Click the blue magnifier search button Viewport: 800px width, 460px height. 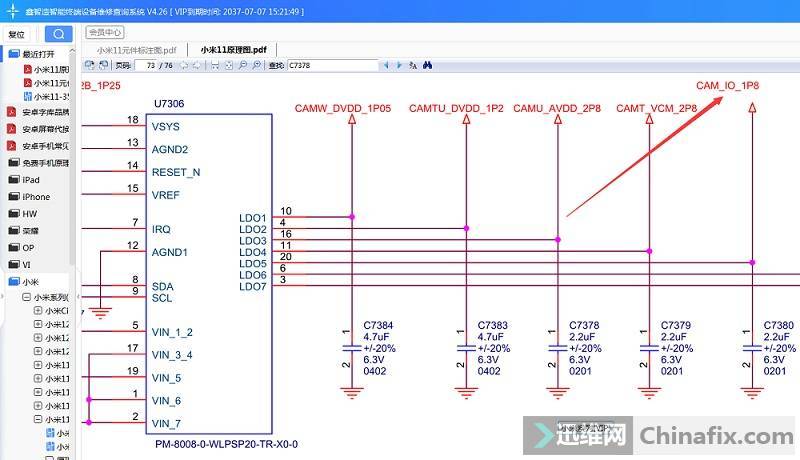point(57,33)
